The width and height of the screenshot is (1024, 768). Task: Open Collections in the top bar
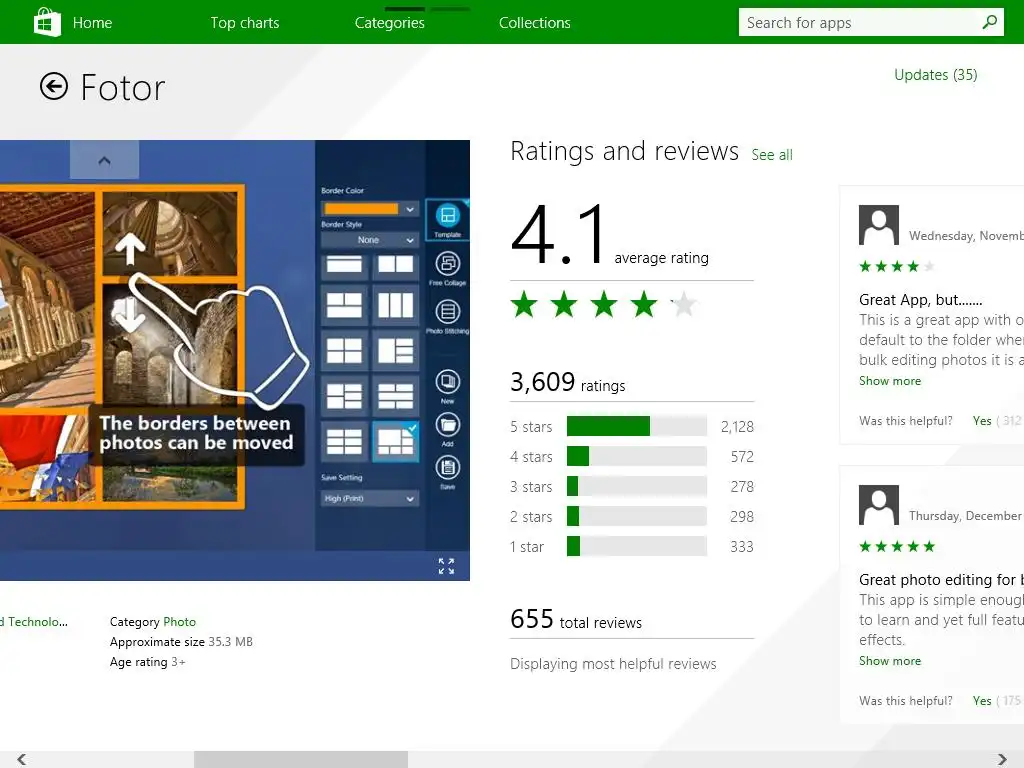coord(534,23)
